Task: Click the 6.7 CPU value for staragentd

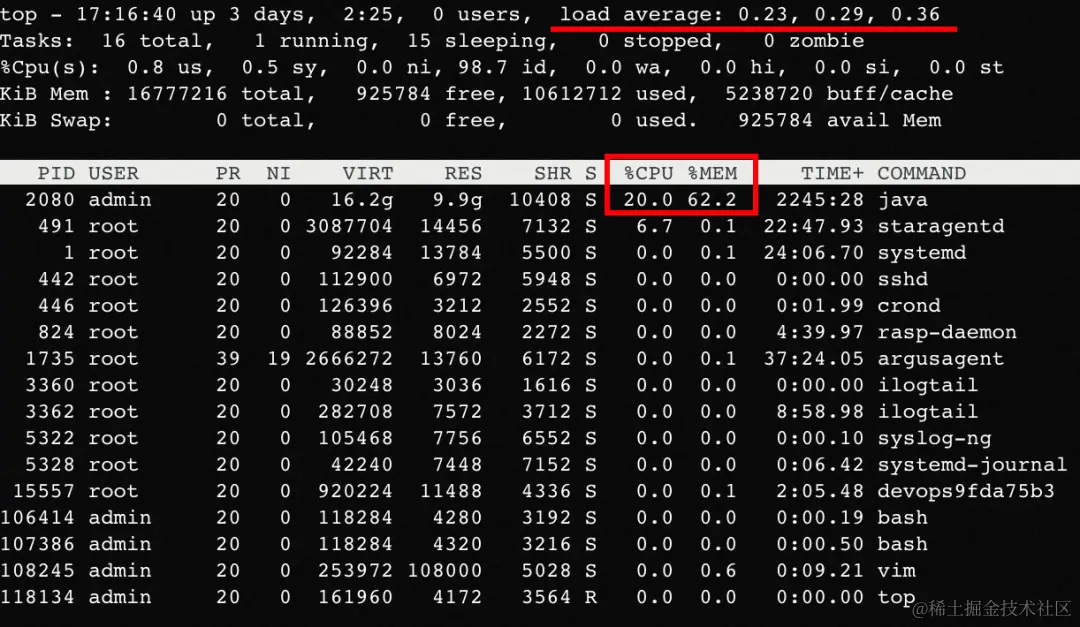Action: pos(654,226)
